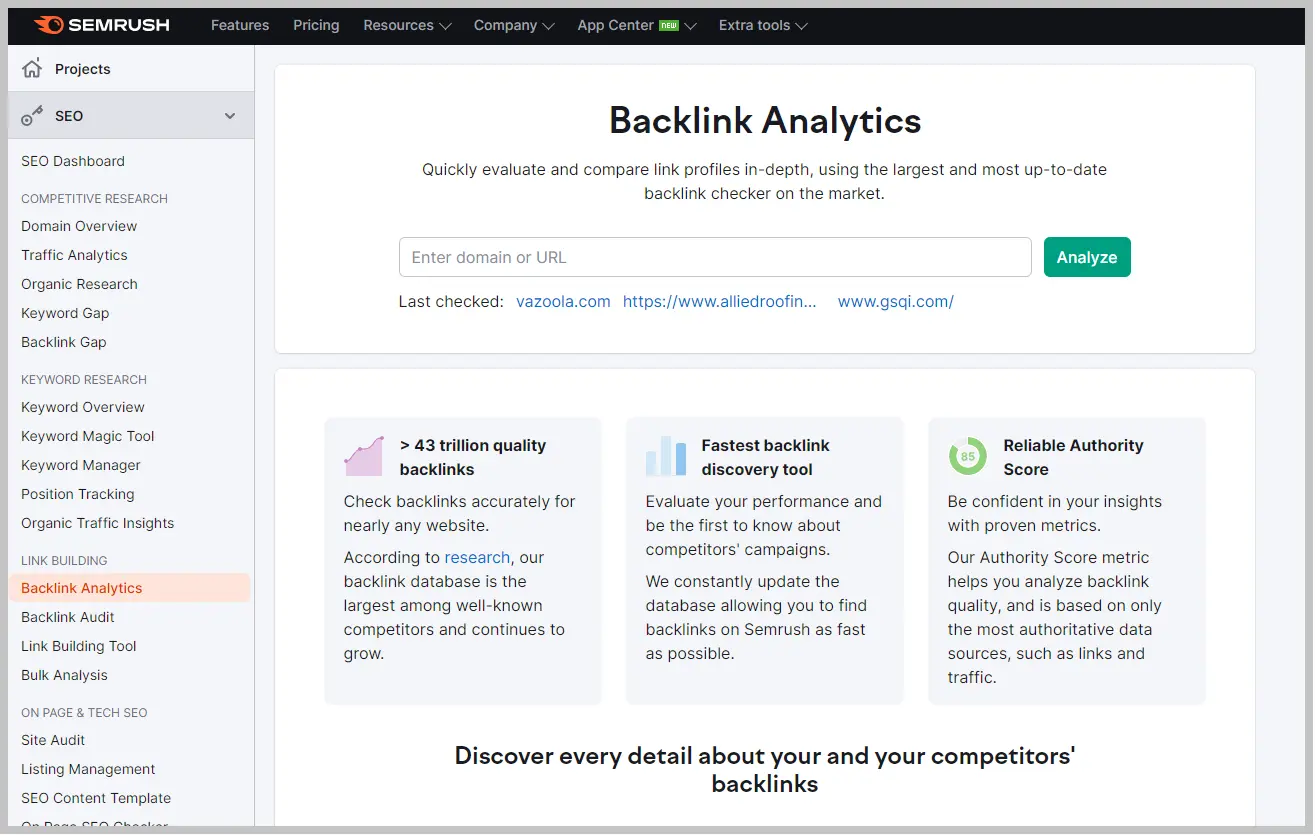The height and width of the screenshot is (837, 1315).
Task: Open Link Building Tool
Action: [x=79, y=646]
